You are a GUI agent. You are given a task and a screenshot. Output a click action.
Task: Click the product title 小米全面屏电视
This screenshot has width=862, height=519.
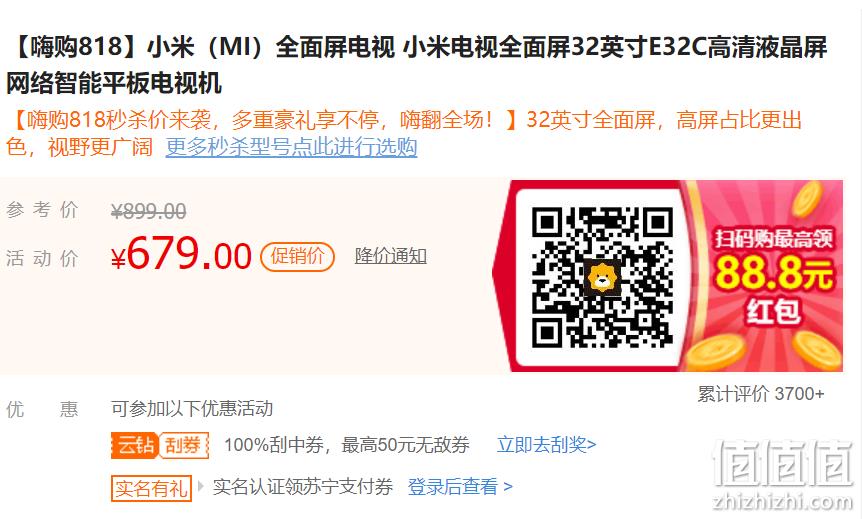(x=416, y=65)
